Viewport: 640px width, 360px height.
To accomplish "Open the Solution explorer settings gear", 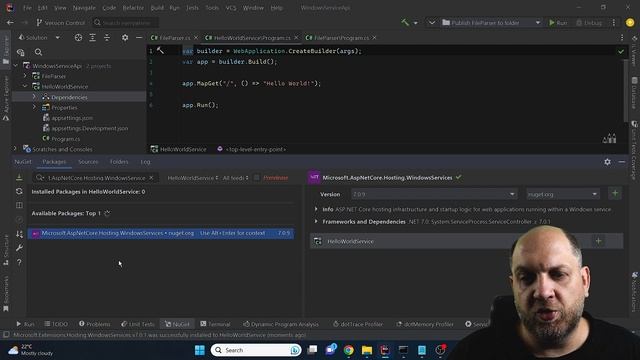I will coord(125,38).
